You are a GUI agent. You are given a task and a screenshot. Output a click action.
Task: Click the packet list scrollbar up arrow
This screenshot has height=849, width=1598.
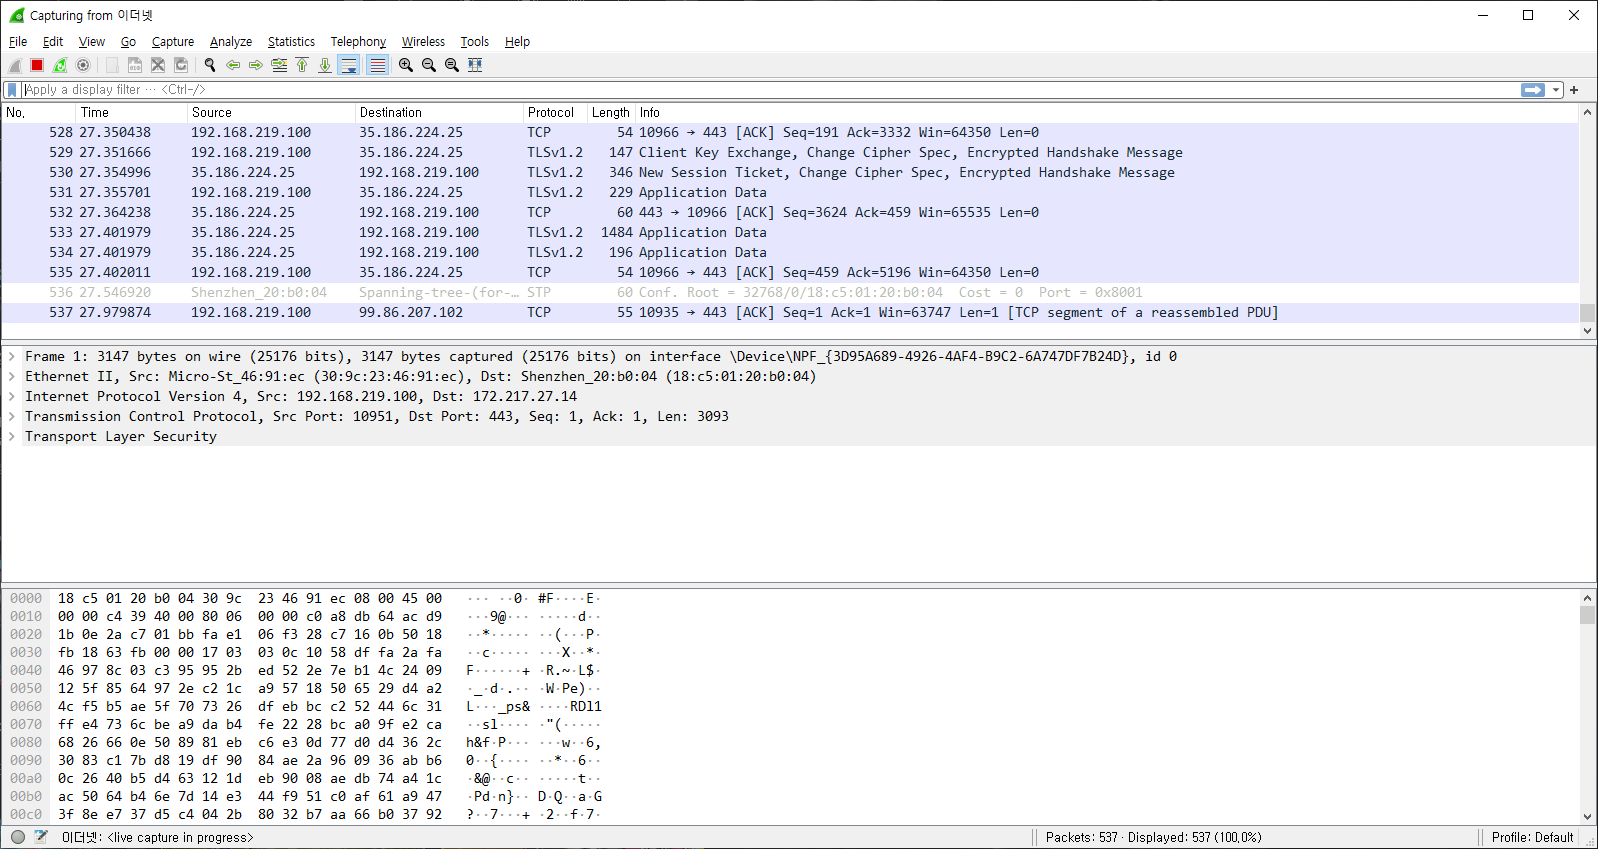[1587, 113]
